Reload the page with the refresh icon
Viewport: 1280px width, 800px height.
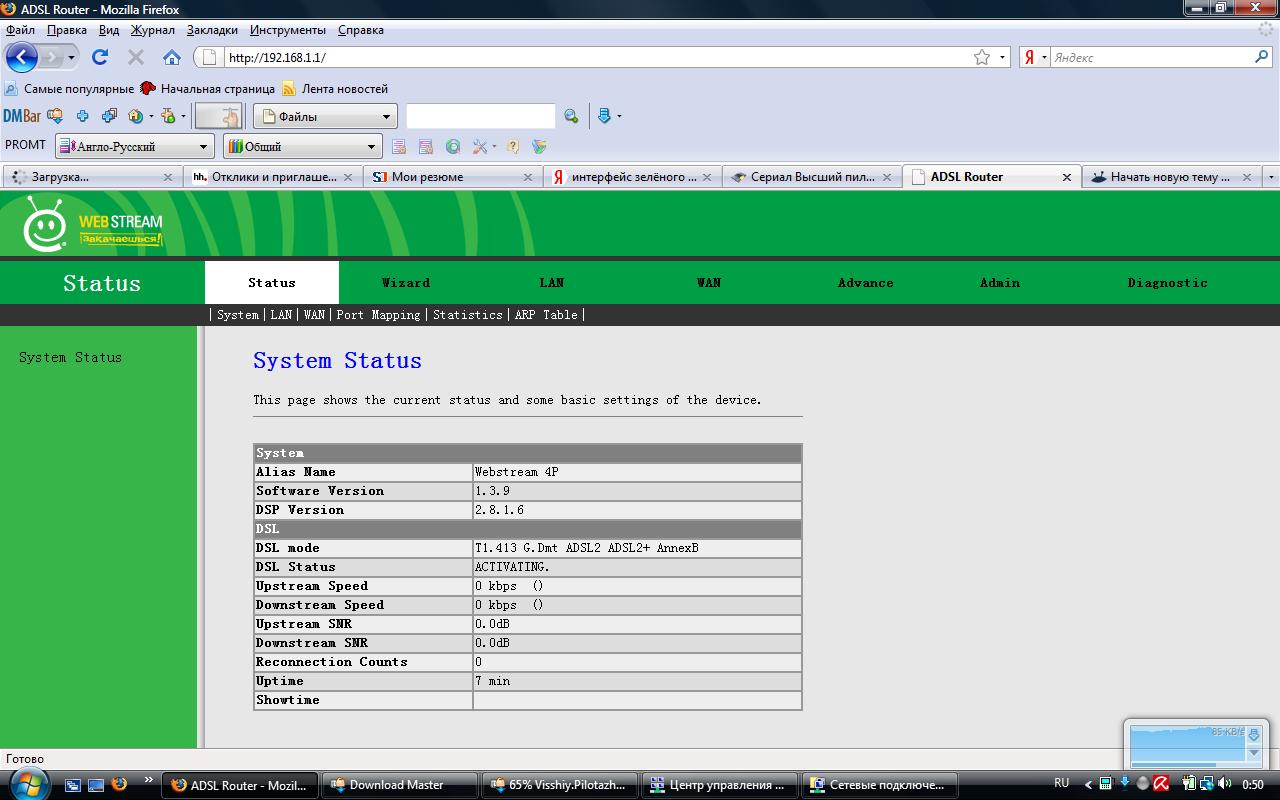pos(100,57)
